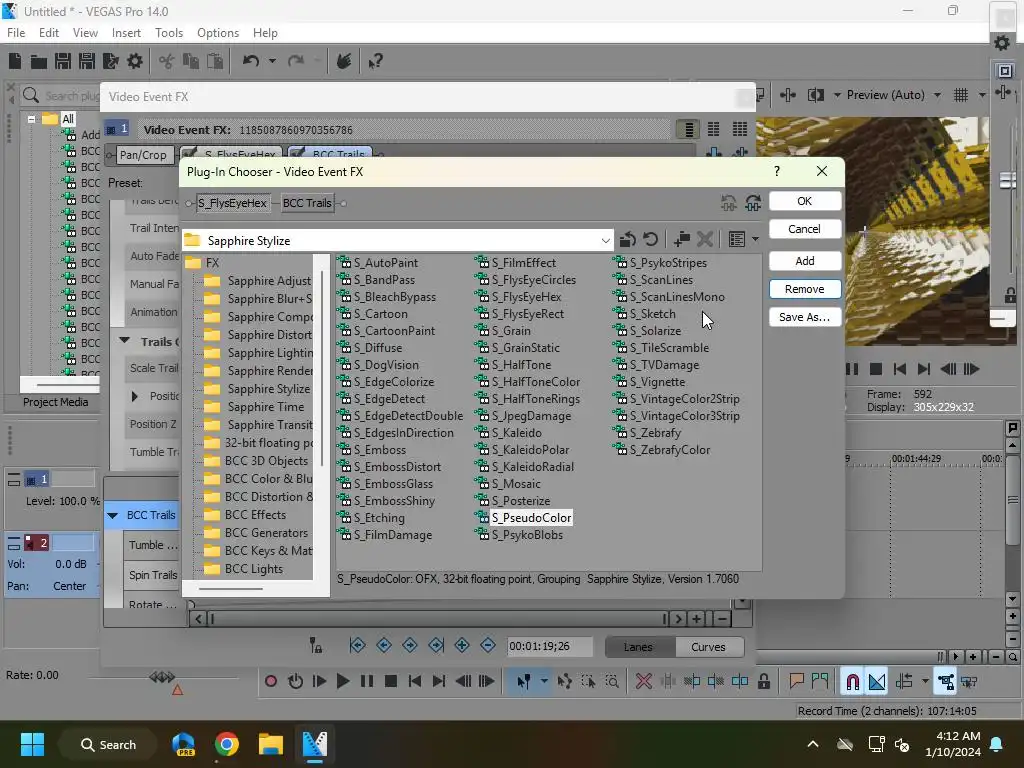Click the Cut scissors icon in toolbar
This screenshot has height=768, width=1024.
tap(166, 61)
